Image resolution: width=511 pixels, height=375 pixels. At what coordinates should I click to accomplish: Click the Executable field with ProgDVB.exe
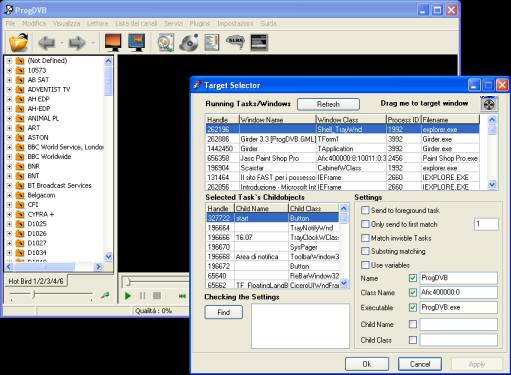pyautogui.click(x=459, y=307)
